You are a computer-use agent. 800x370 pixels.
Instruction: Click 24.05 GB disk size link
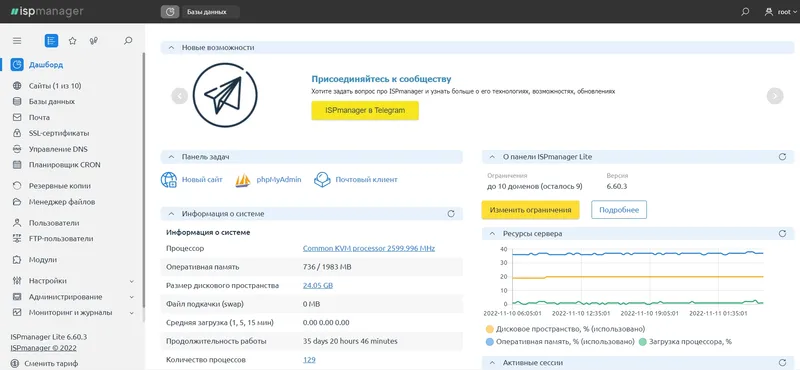point(318,286)
